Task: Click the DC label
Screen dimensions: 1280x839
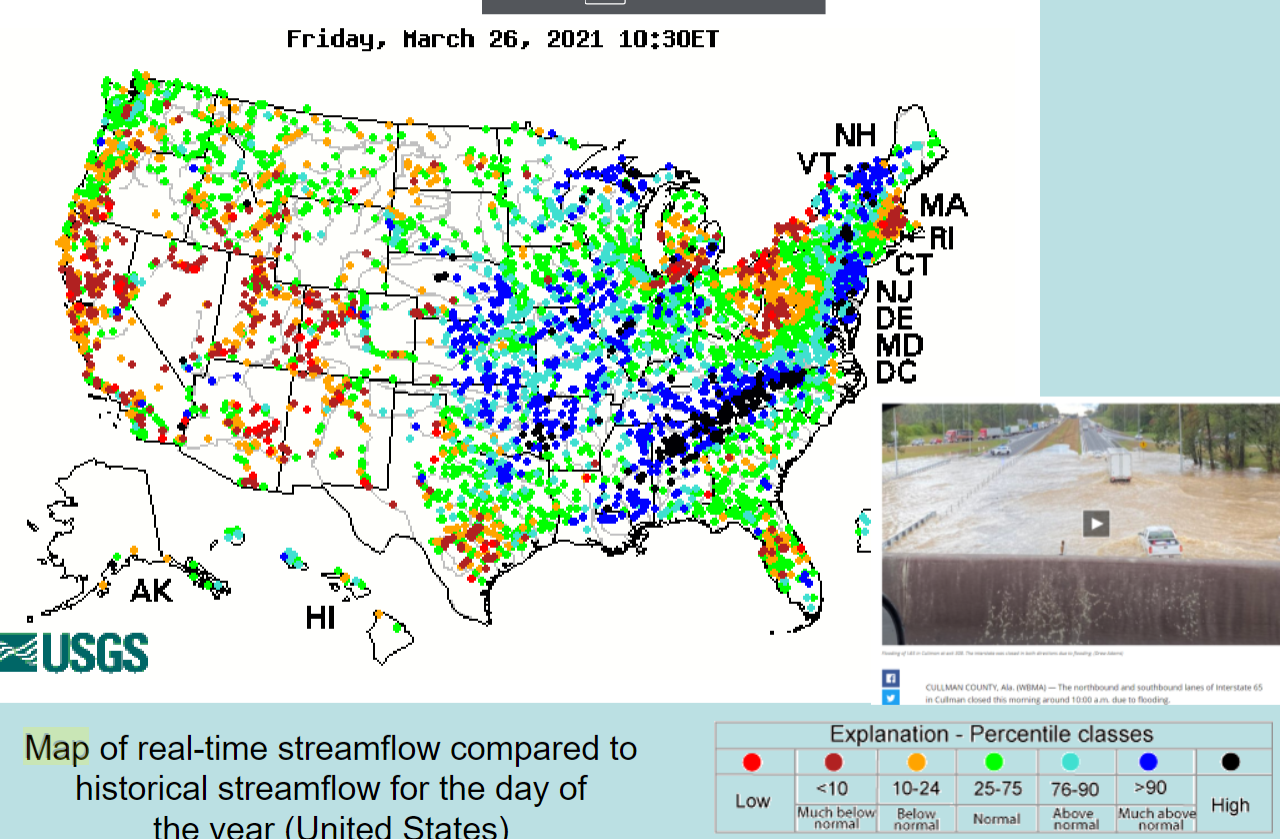Action: point(897,373)
